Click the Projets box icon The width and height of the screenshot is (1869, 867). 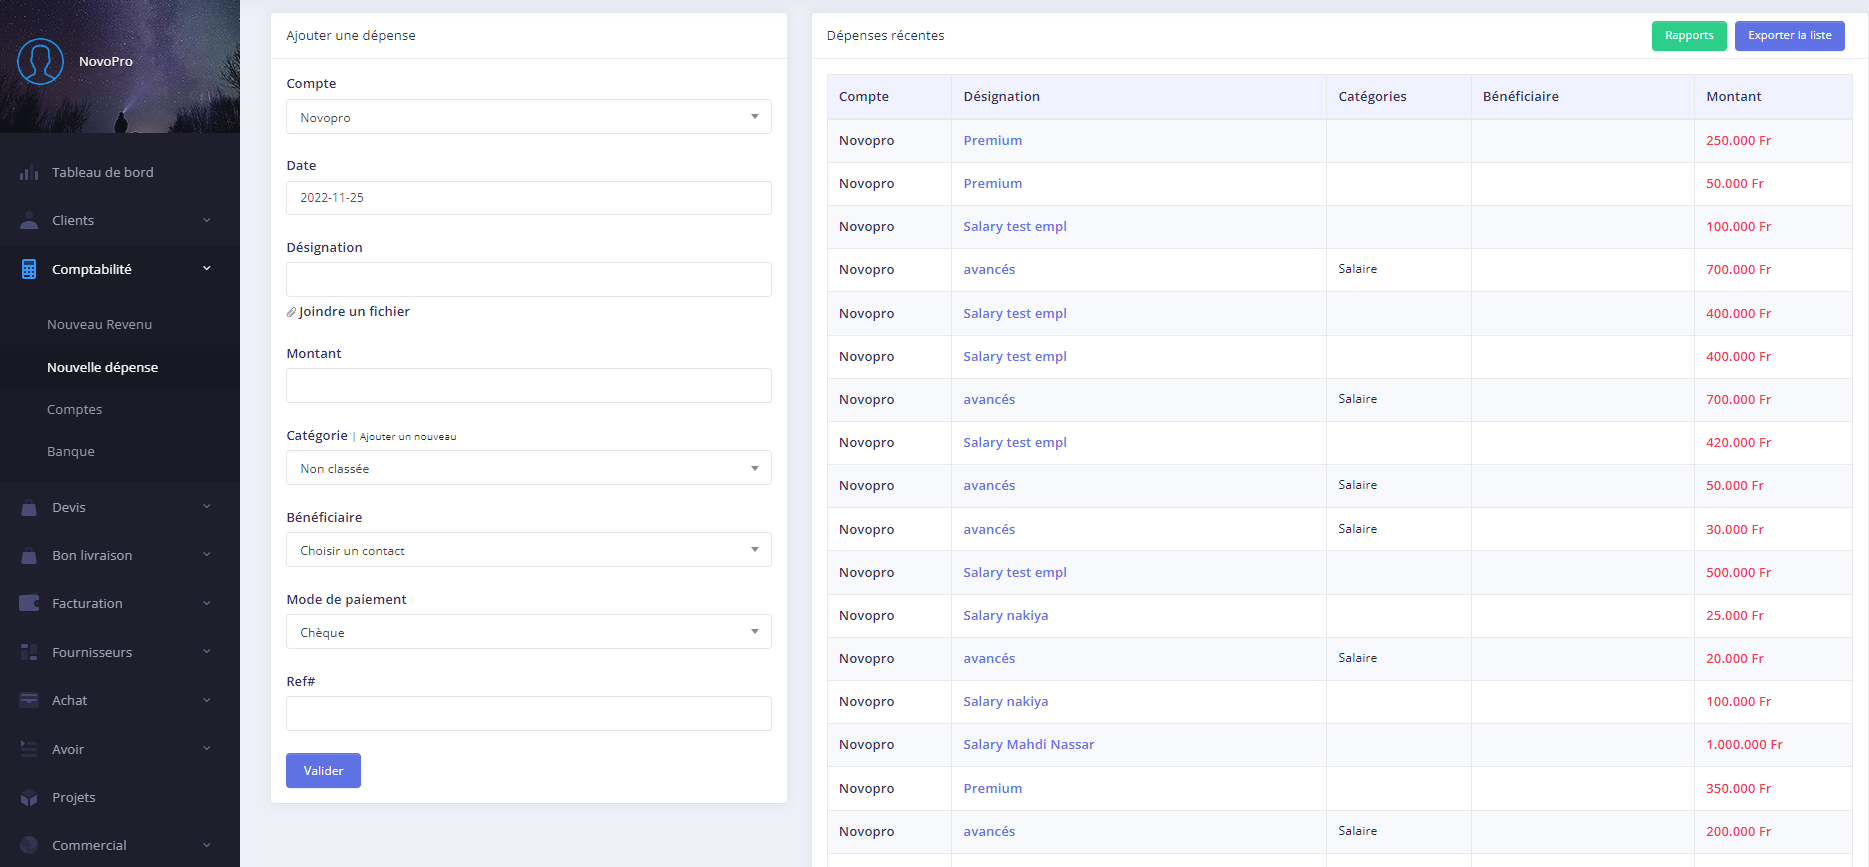tap(29, 798)
